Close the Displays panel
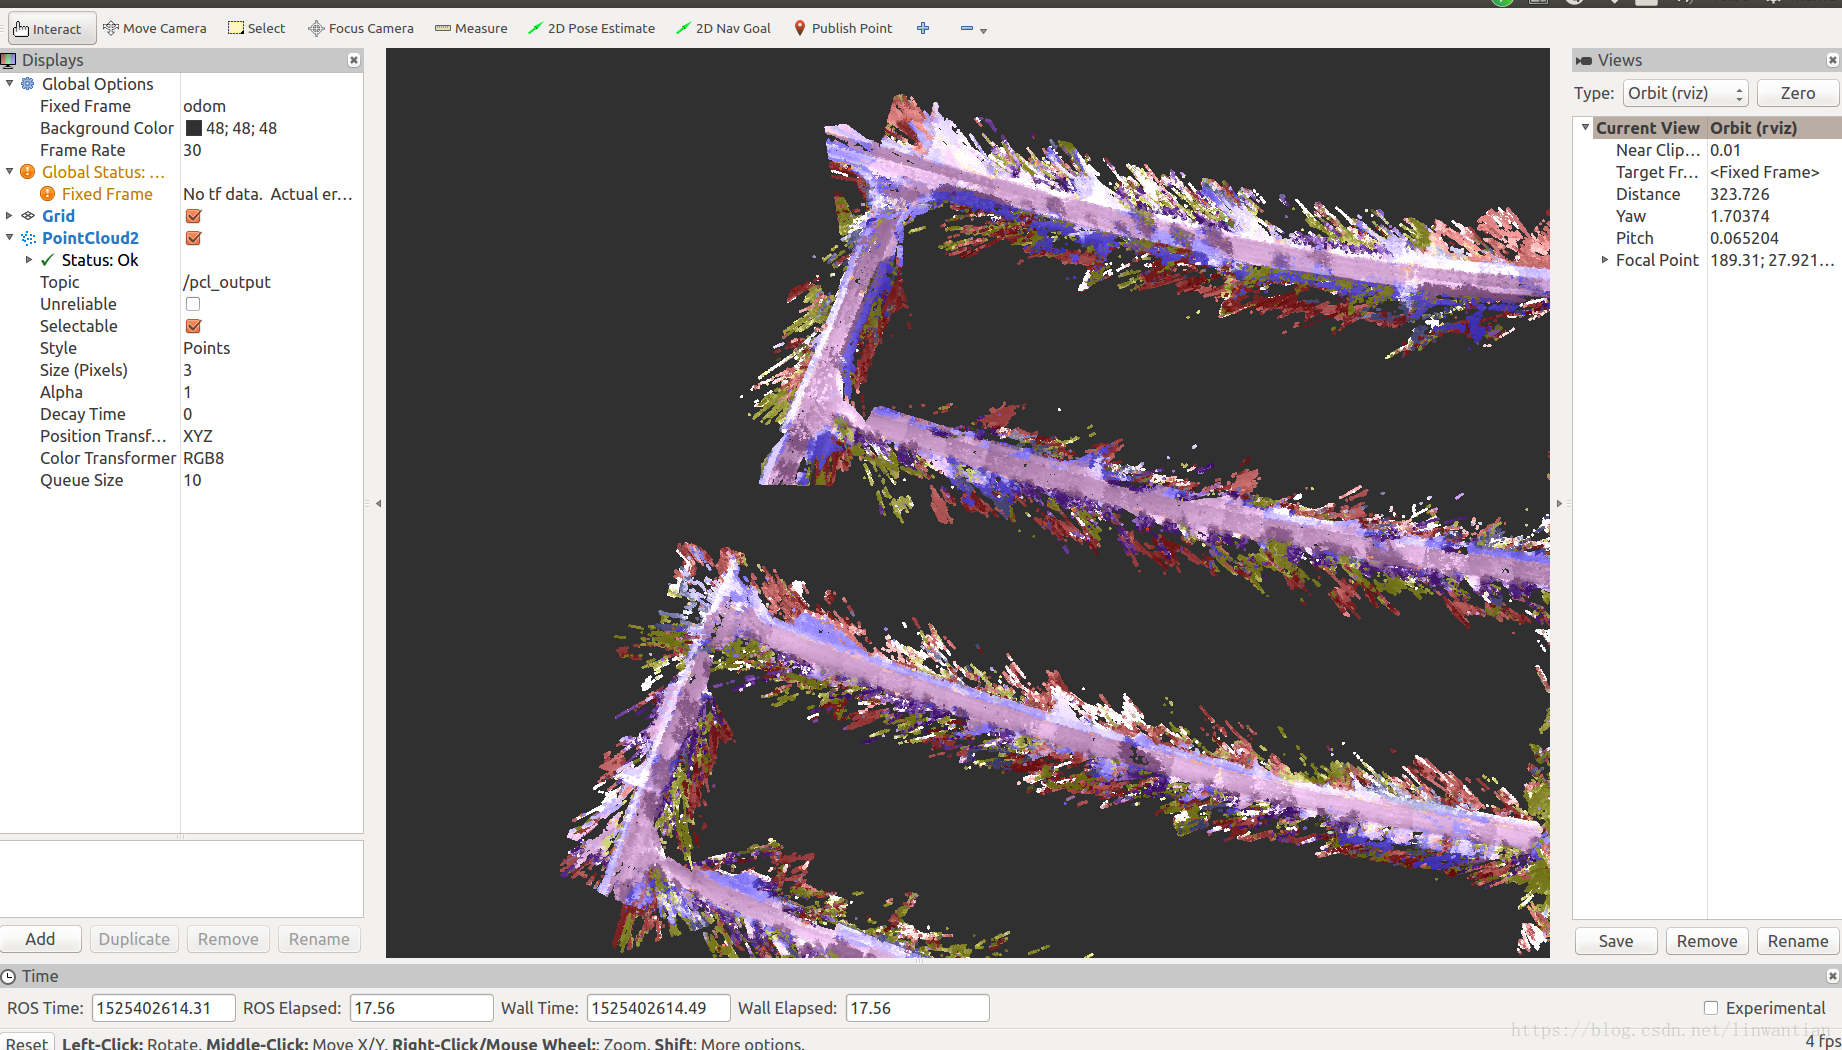The image size is (1842, 1050). point(353,60)
